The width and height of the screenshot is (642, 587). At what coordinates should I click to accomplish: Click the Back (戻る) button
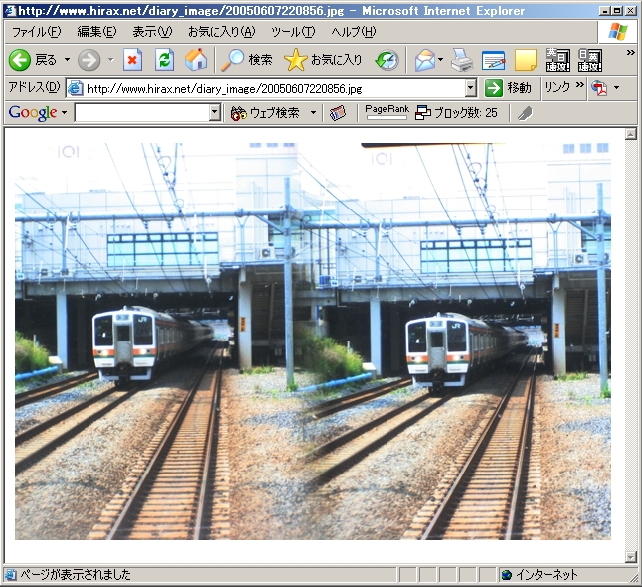point(35,60)
